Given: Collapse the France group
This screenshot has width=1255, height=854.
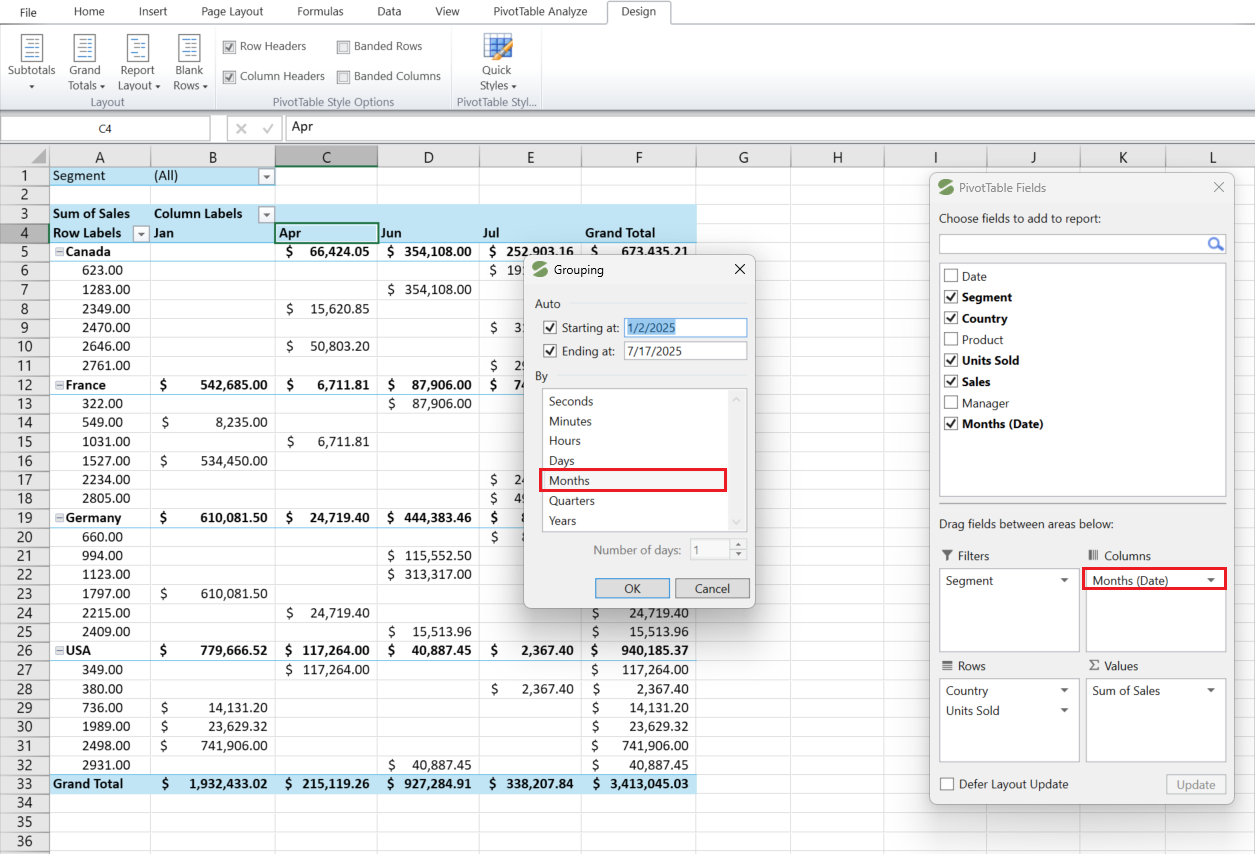Looking at the screenshot, I should [x=59, y=385].
